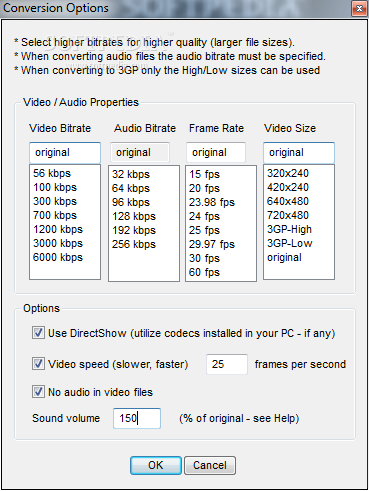Choose 3GP-High video size

click(289, 229)
